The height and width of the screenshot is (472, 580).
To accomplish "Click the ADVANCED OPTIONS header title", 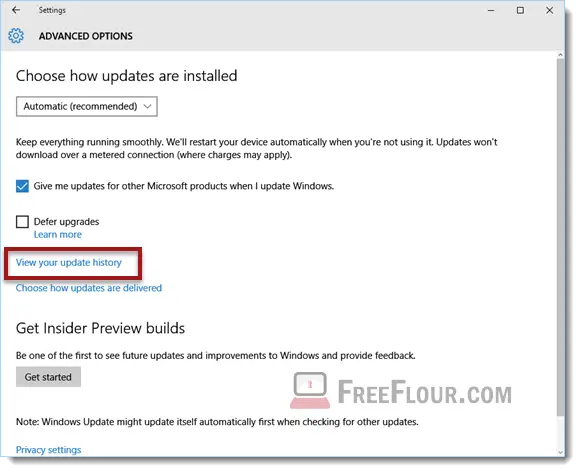I will (86, 36).
